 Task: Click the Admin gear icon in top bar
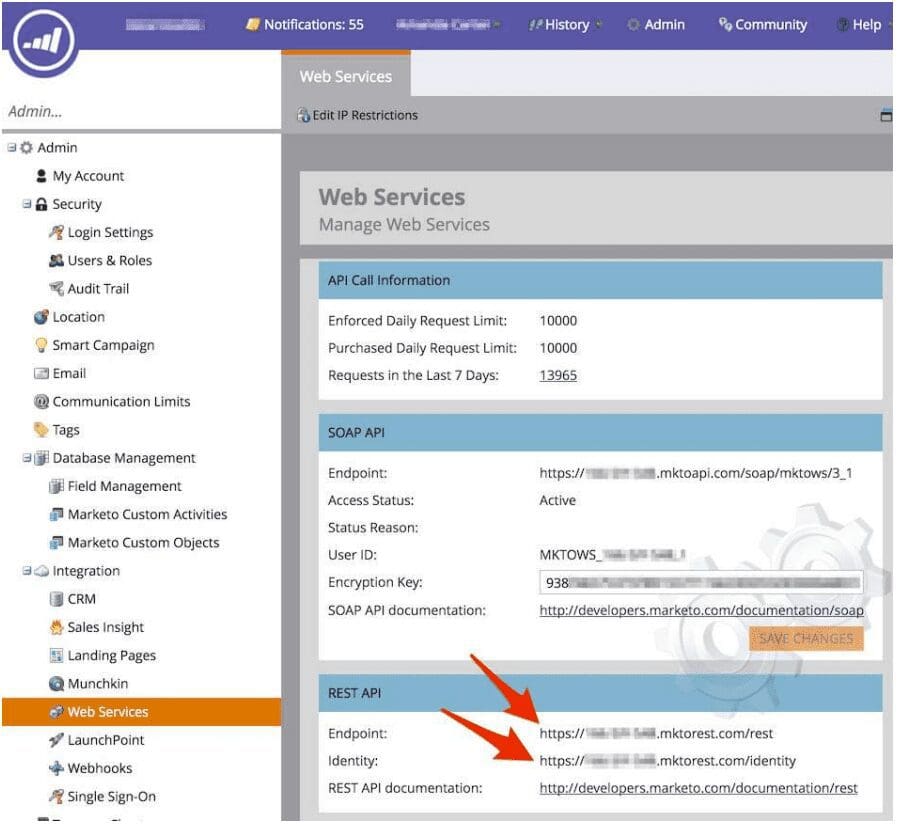pos(633,25)
